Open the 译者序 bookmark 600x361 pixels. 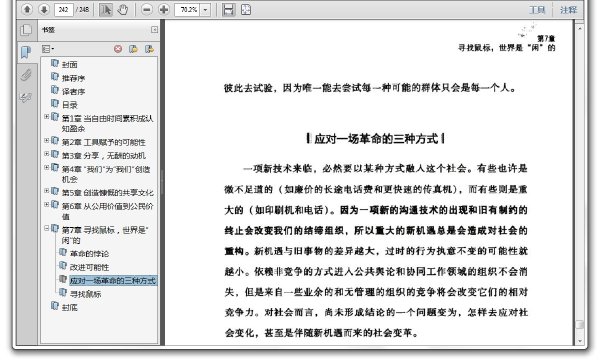click(73, 91)
